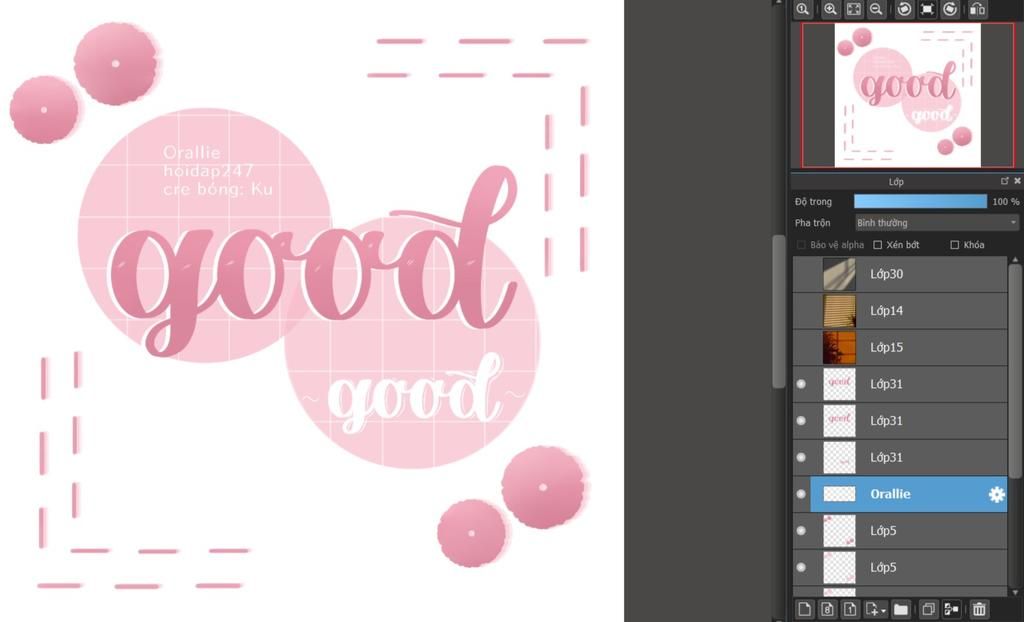Click the navigator preview image

[x=908, y=95]
